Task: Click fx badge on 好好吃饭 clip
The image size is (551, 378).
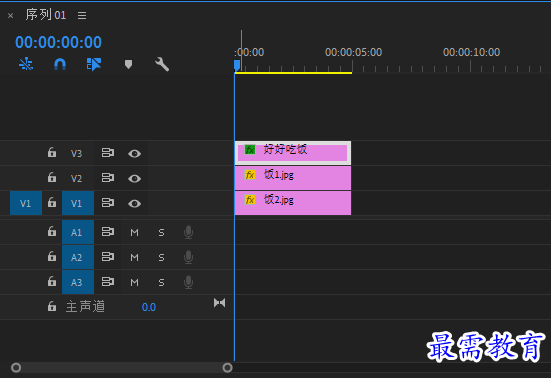Action: 250,150
